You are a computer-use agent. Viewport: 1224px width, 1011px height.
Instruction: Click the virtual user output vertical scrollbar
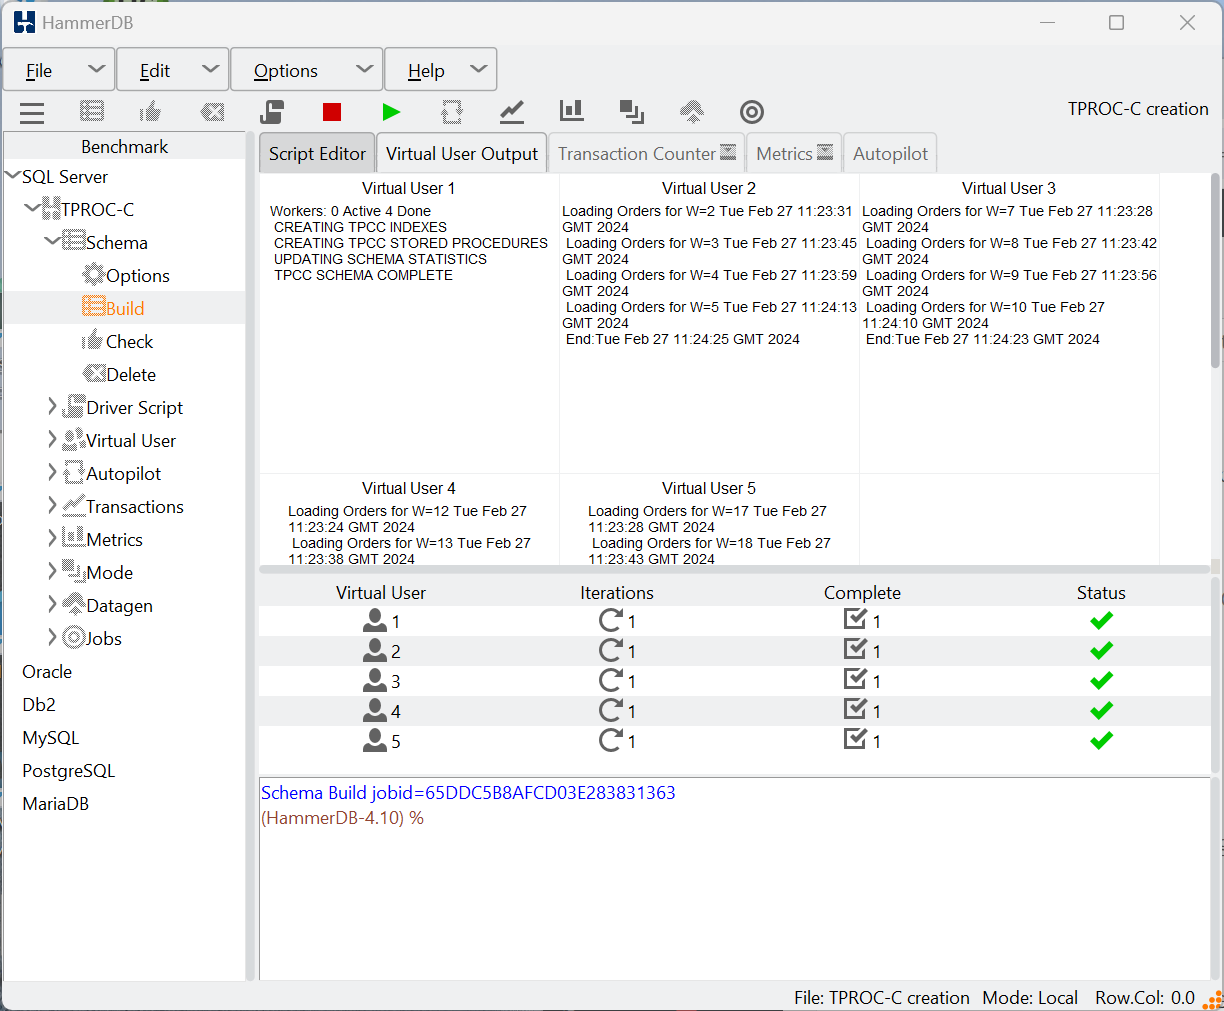pos(1215,270)
